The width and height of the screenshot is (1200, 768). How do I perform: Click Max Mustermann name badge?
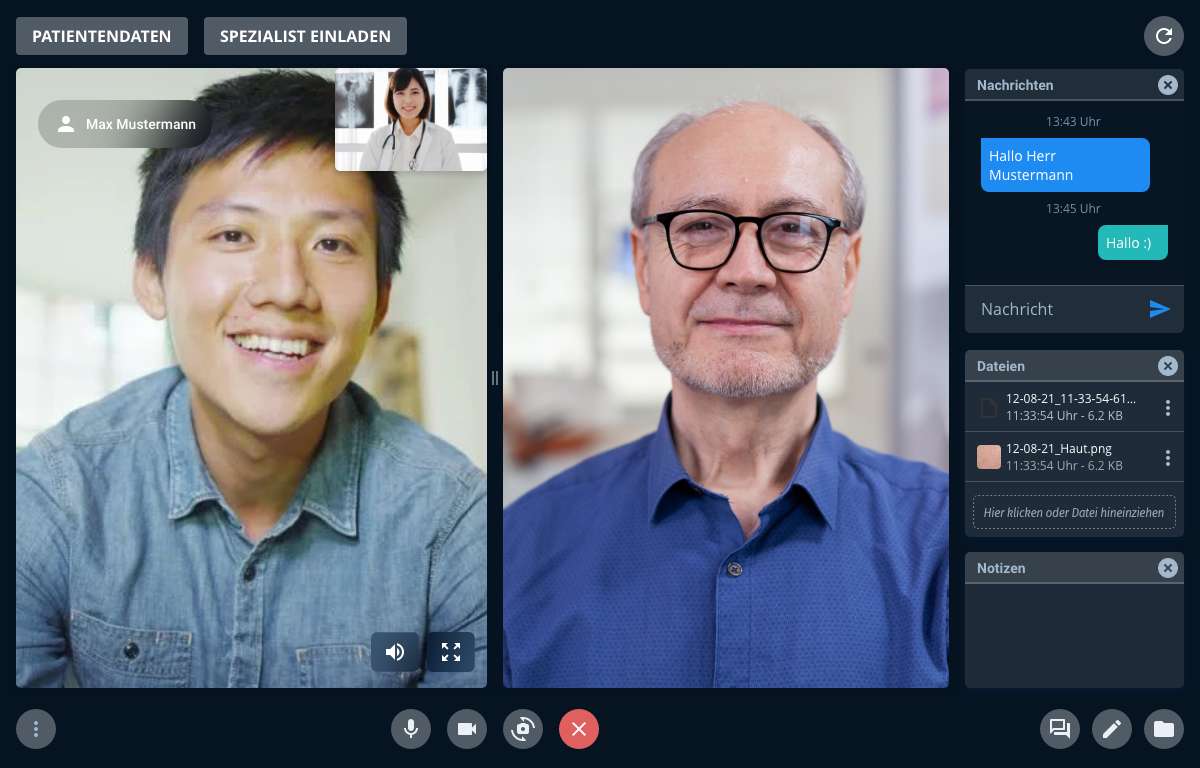click(x=125, y=124)
